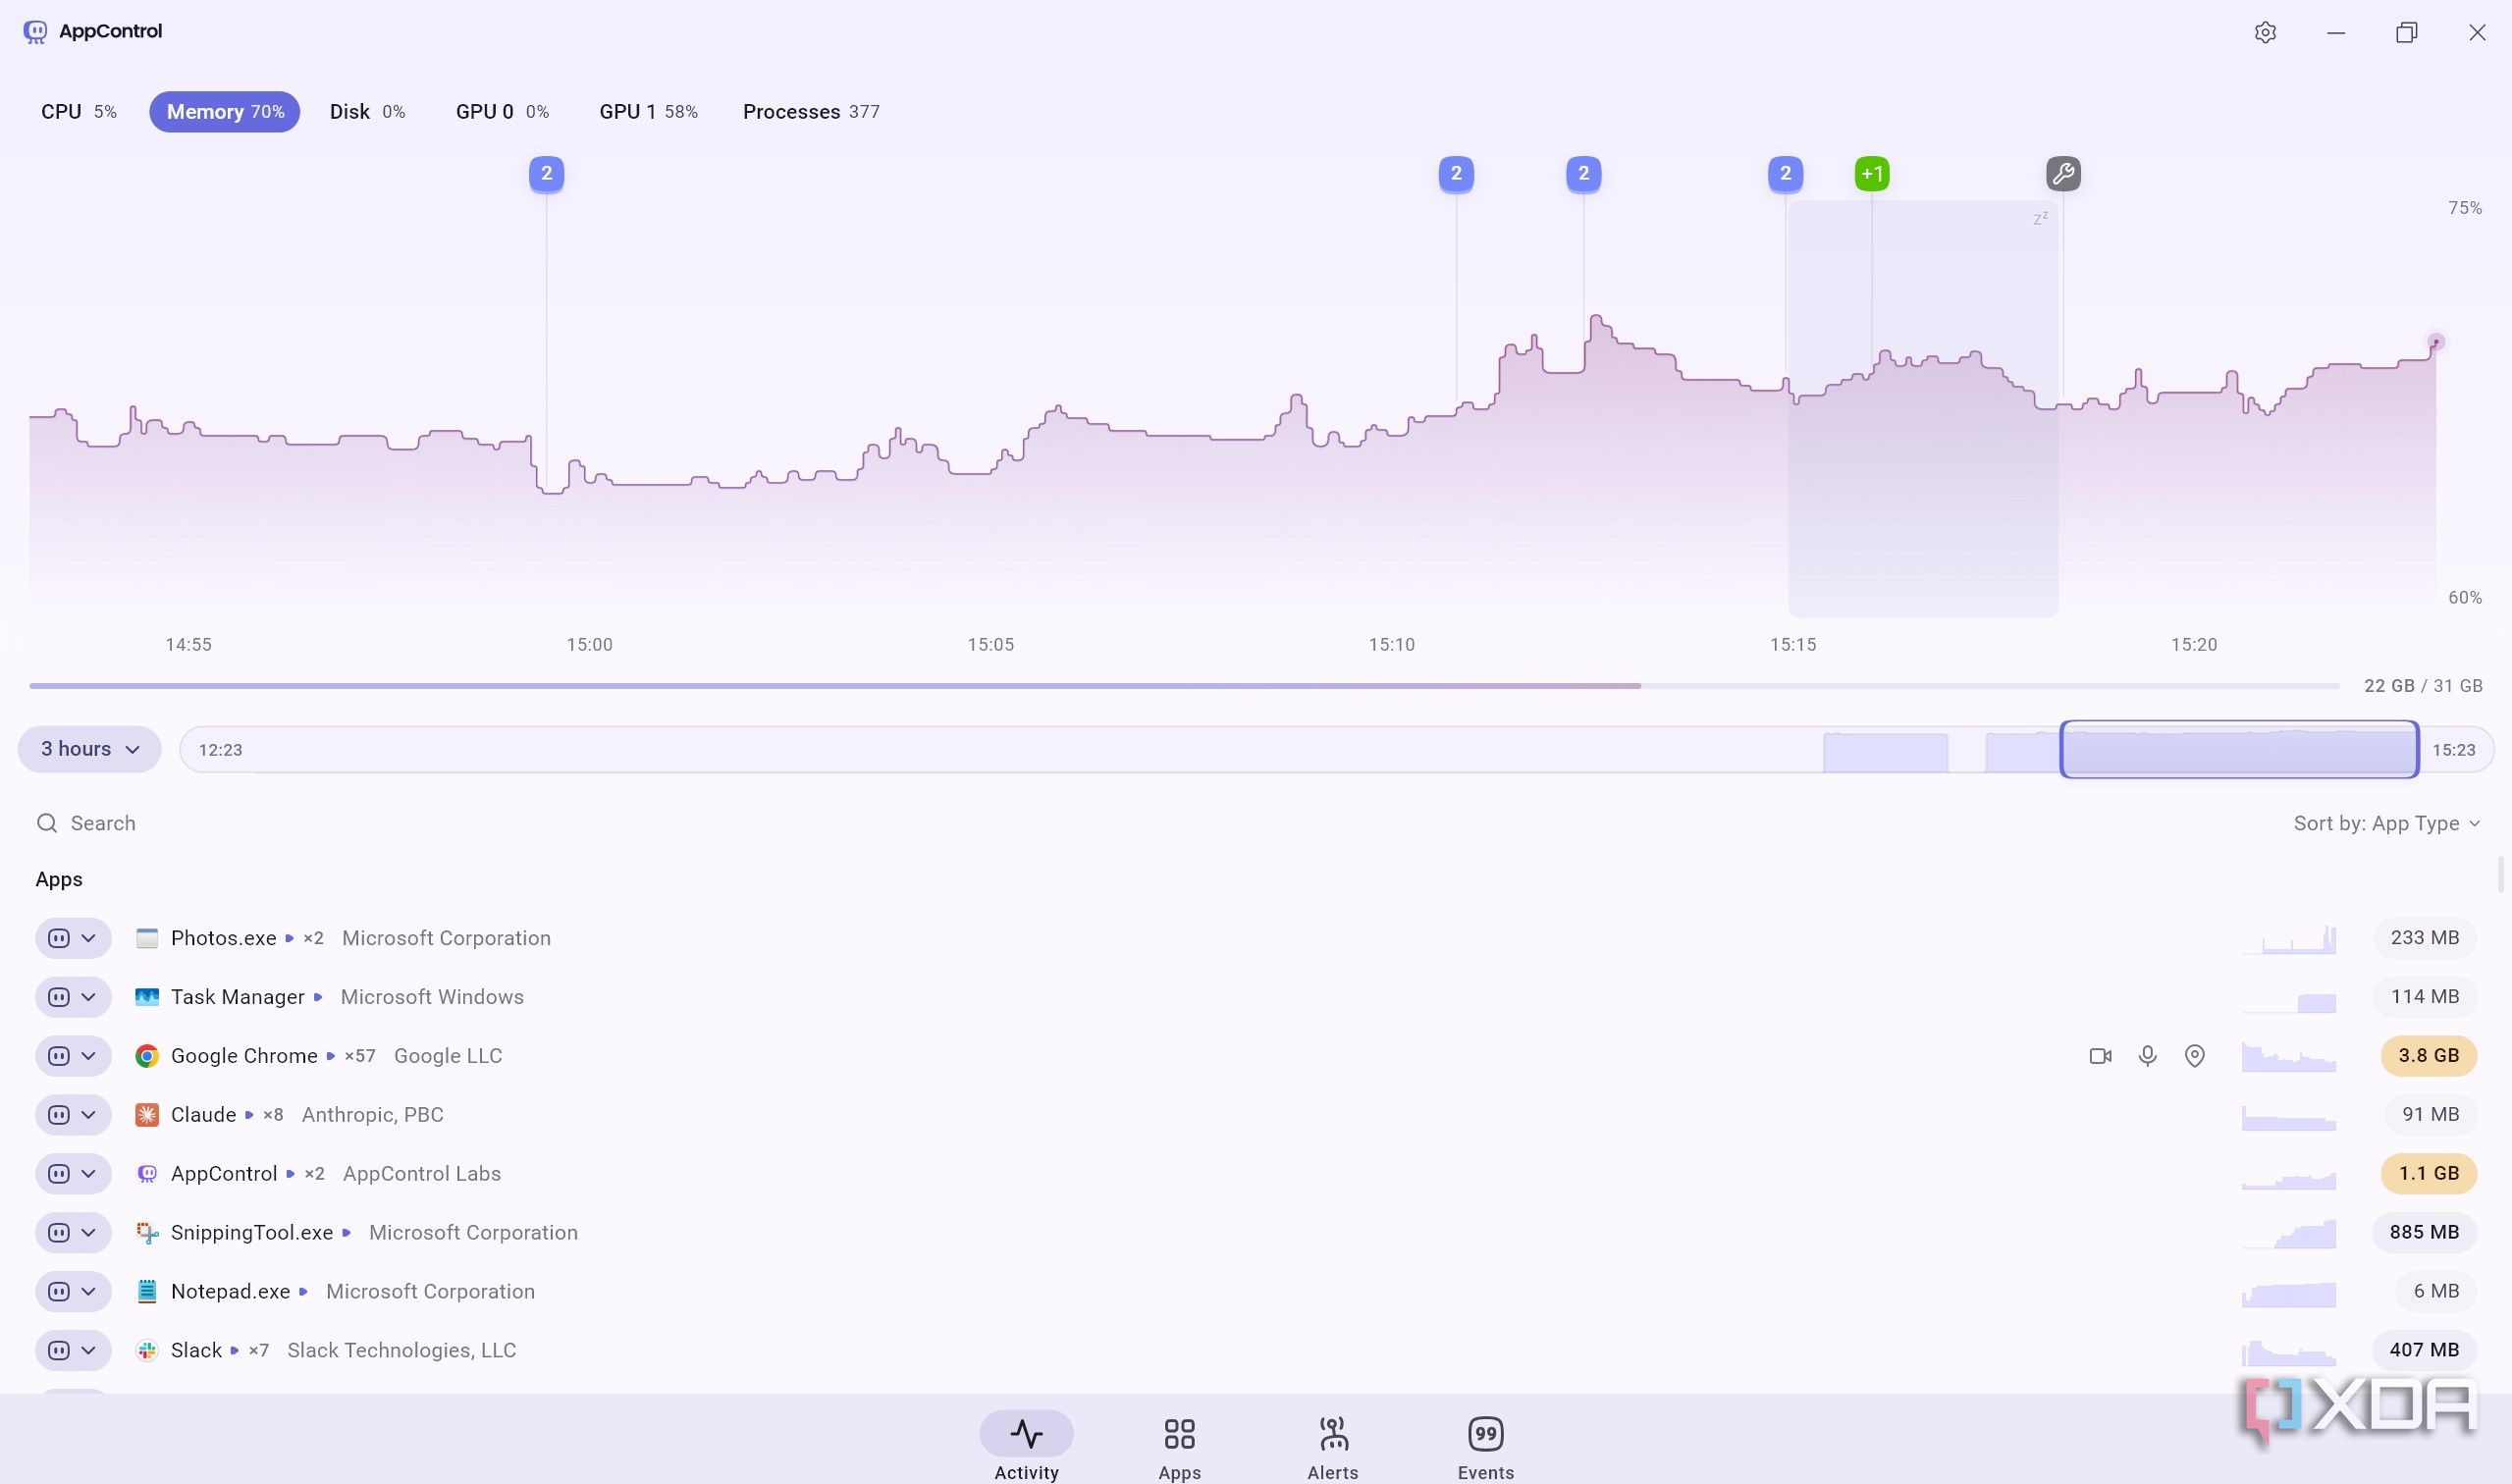The height and width of the screenshot is (1484, 2512).
Task: Open the control chevron for Notepad.exe
Action: [x=88, y=1292]
